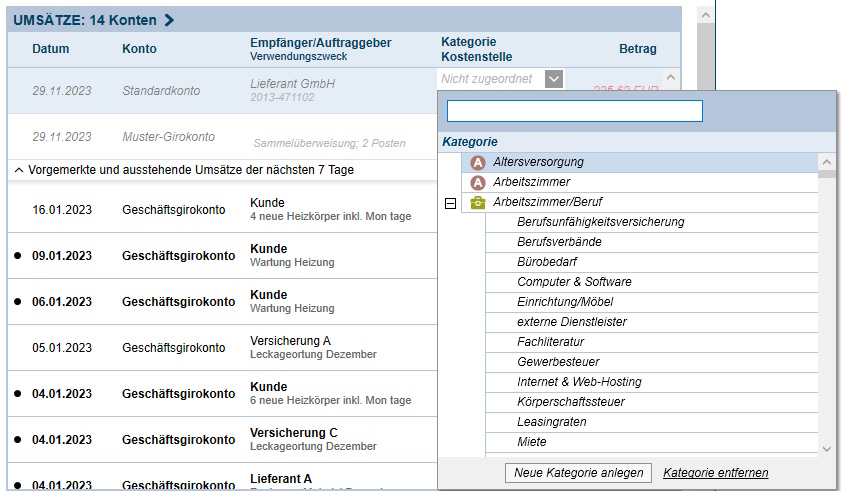Viewport: 841px width, 491px height.
Task: Collapse Vorgemerkte und ausstehende Umsätze section
Action: click(x=19, y=170)
